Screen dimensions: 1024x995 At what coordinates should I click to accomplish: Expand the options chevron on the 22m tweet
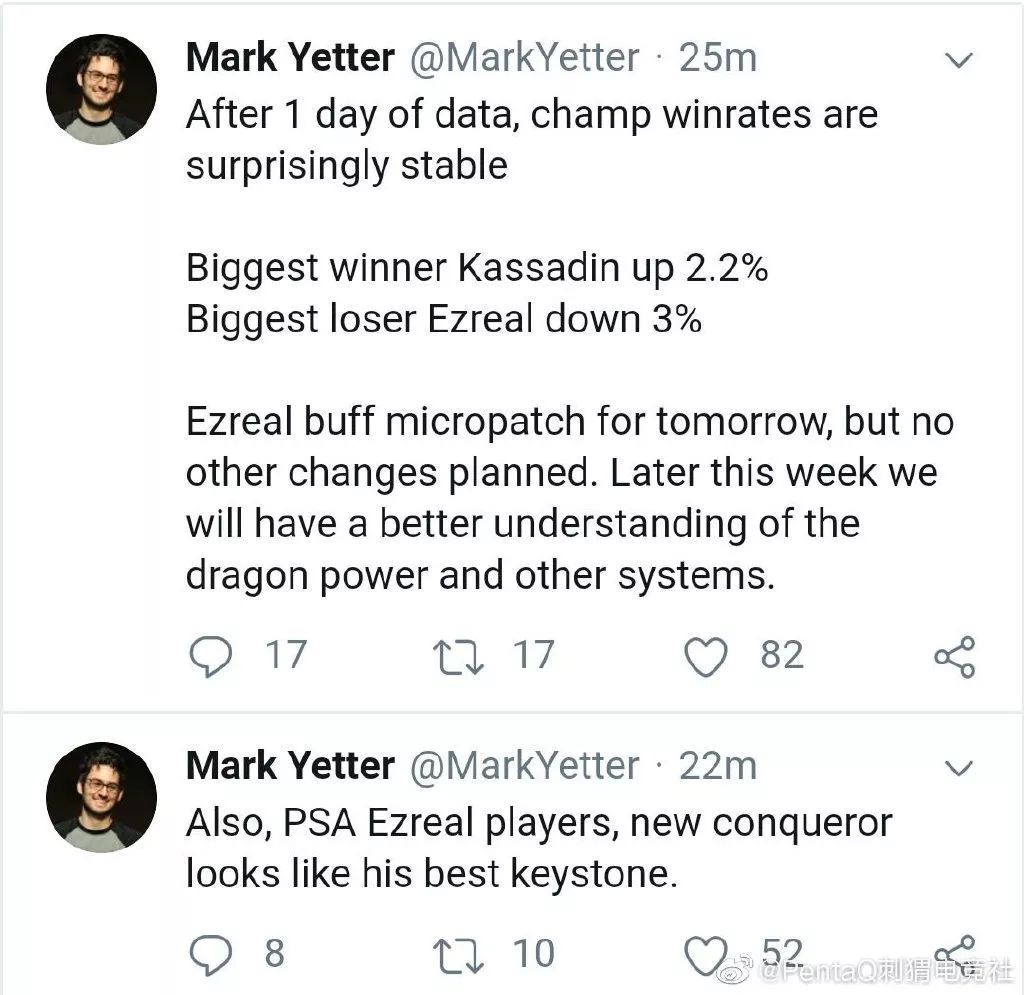click(x=959, y=768)
